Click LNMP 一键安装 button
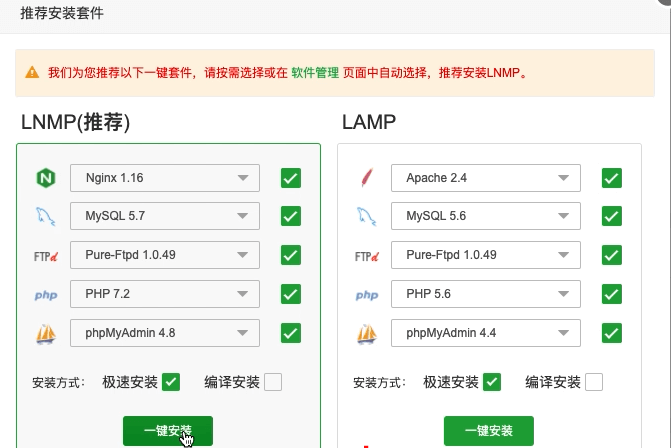The width and height of the screenshot is (671, 448). click(168, 431)
